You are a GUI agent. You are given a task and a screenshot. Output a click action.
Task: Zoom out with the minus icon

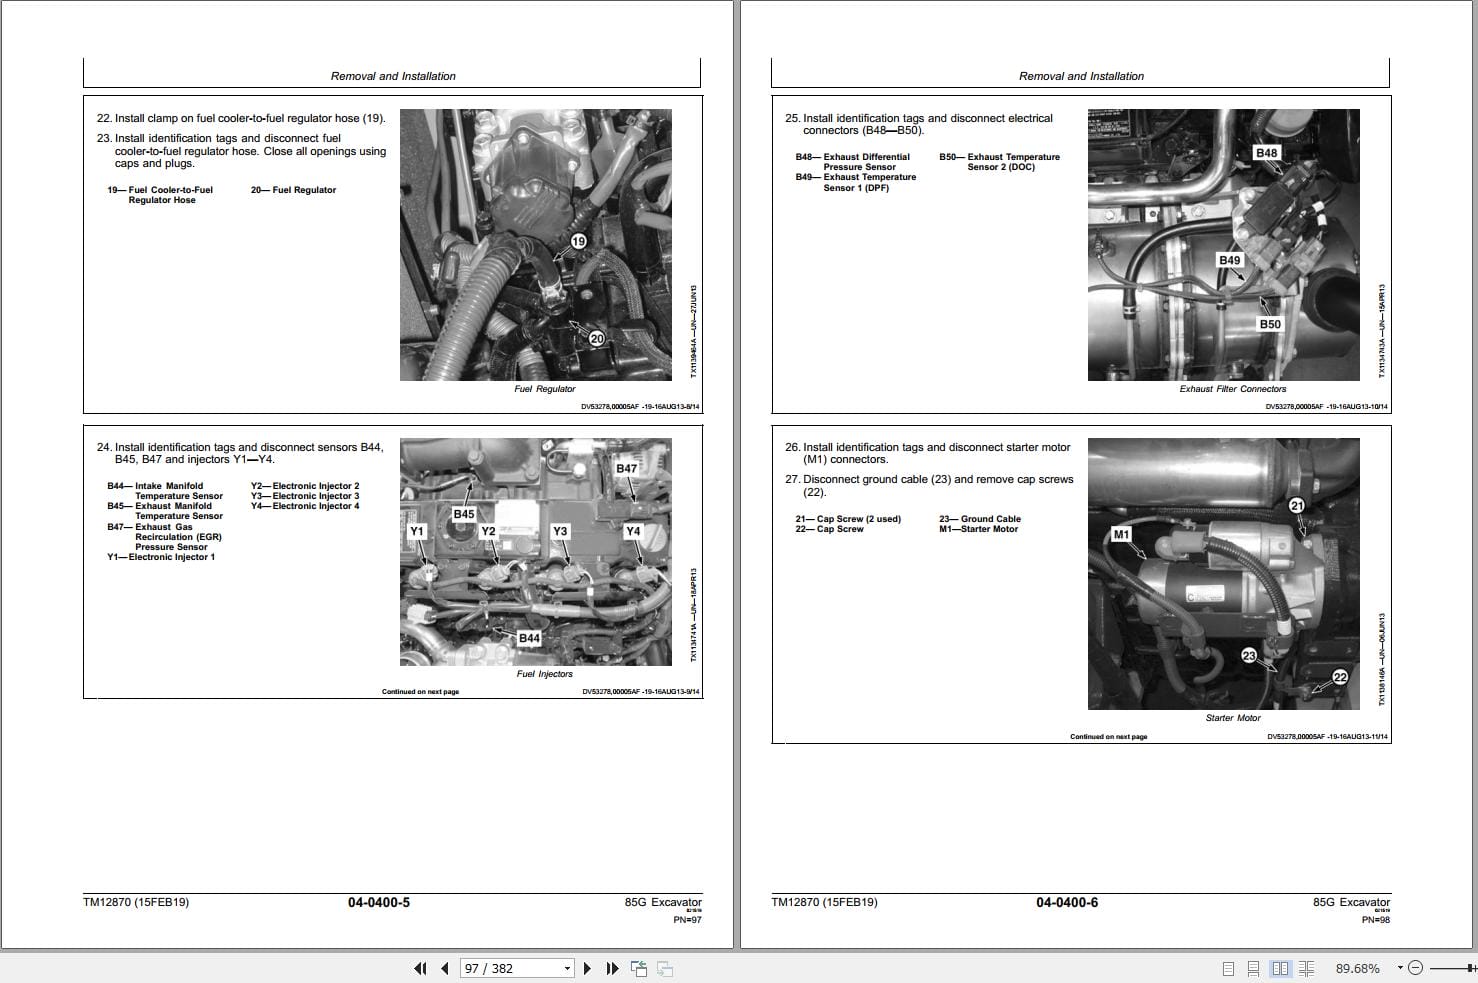(x=1416, y=968)
